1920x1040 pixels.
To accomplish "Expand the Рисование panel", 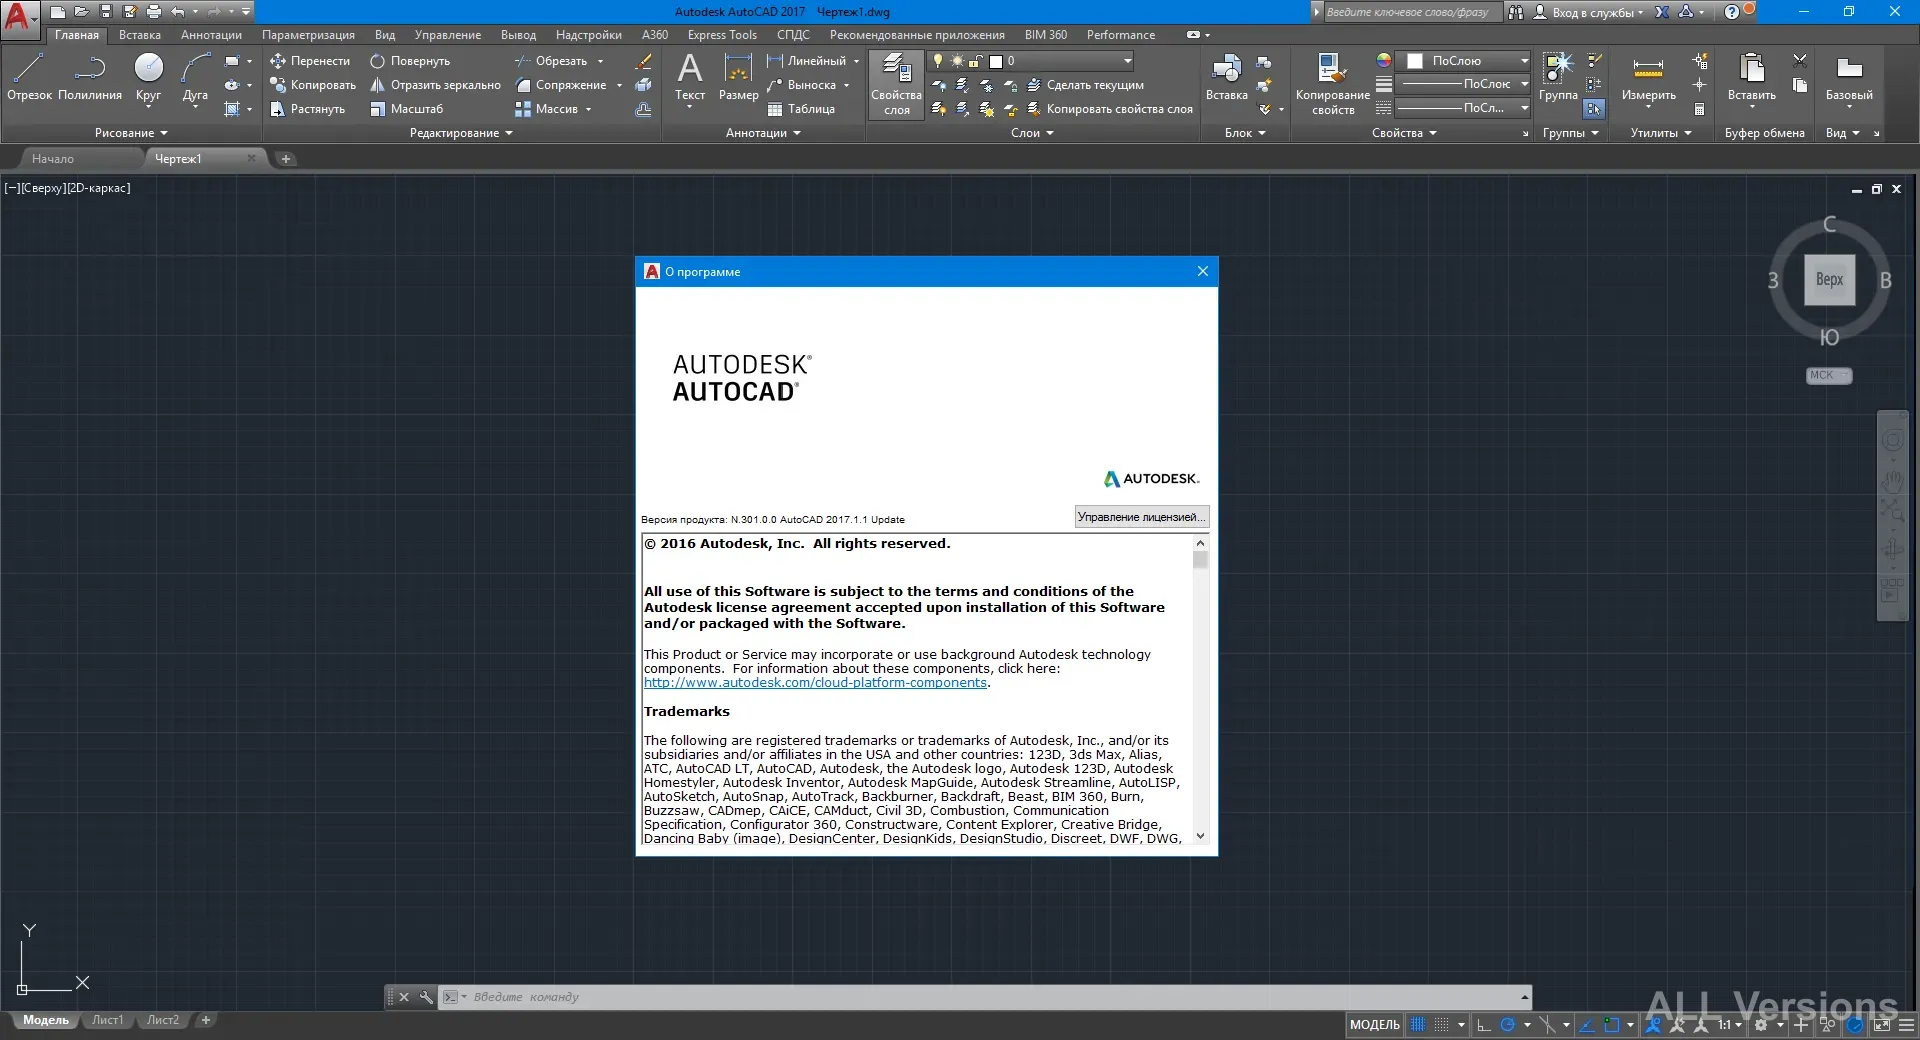I will [x=131, y=133].
